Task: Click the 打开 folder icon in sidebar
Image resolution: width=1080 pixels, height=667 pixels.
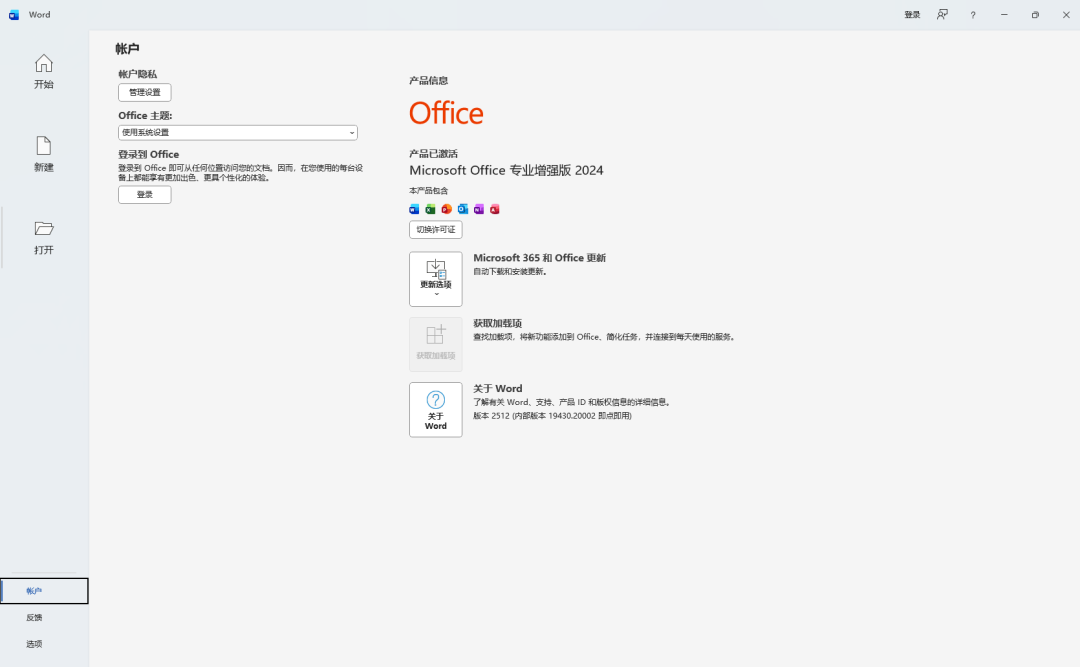Action: (43, 237)
